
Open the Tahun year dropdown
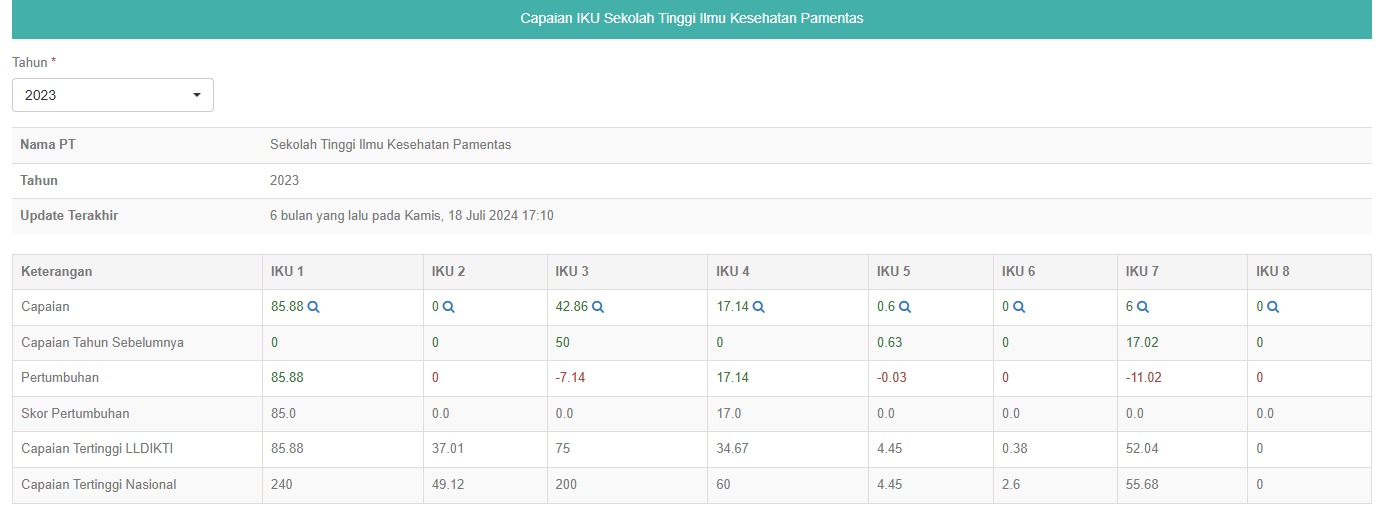tap(112, 95)
